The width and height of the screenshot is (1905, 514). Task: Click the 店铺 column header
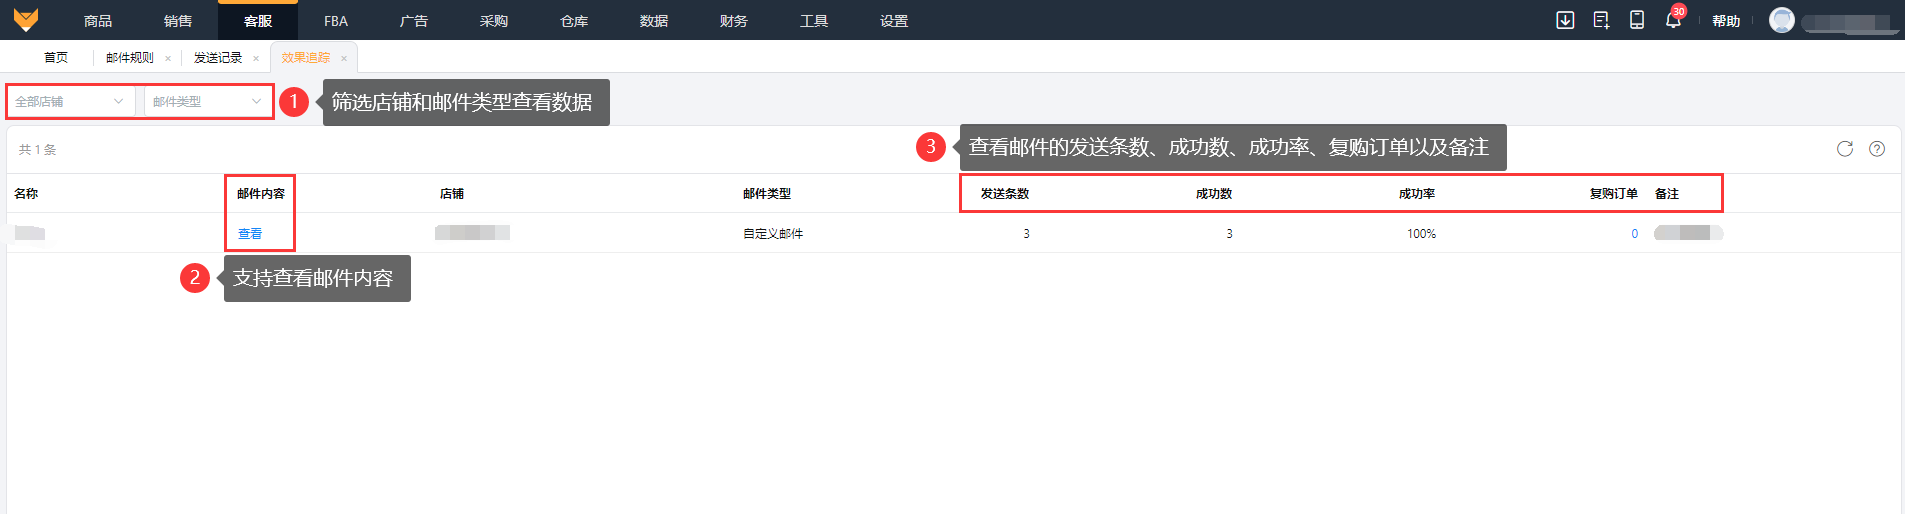pos(452,193)
